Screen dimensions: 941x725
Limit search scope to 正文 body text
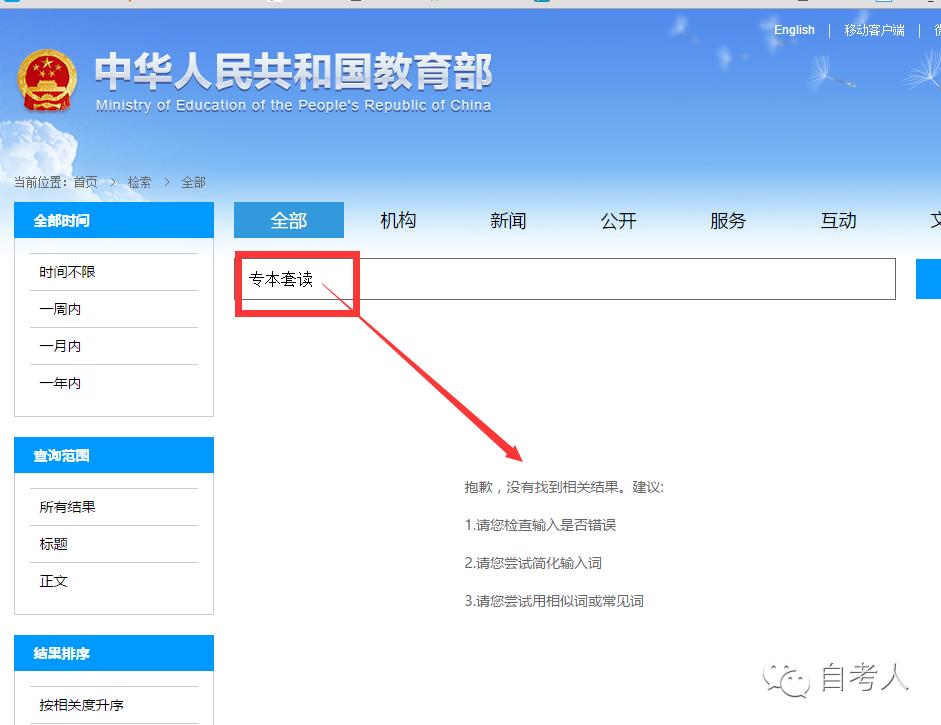[53, 580]
